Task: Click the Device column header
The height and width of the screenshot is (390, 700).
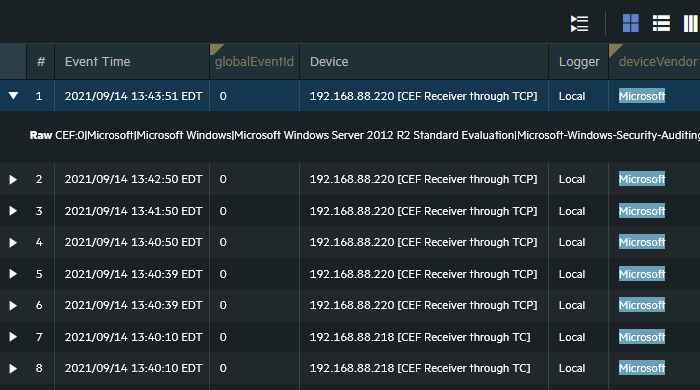Action: click(424, 62)
